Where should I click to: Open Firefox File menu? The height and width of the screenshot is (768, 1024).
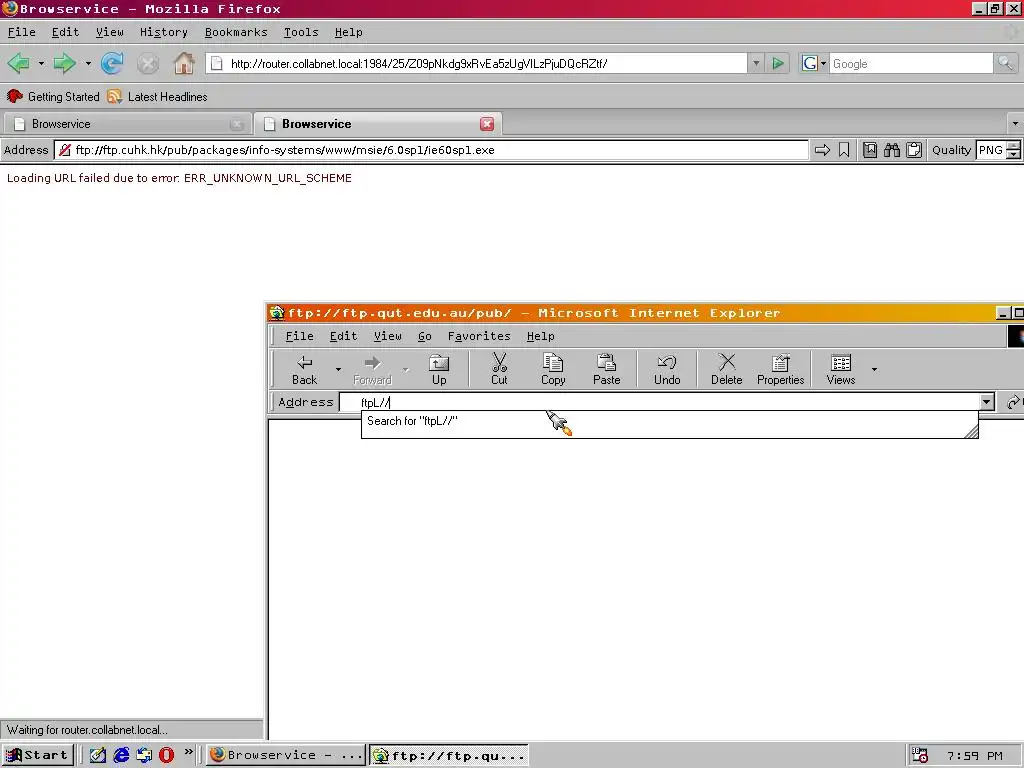[x=22, y=32]
